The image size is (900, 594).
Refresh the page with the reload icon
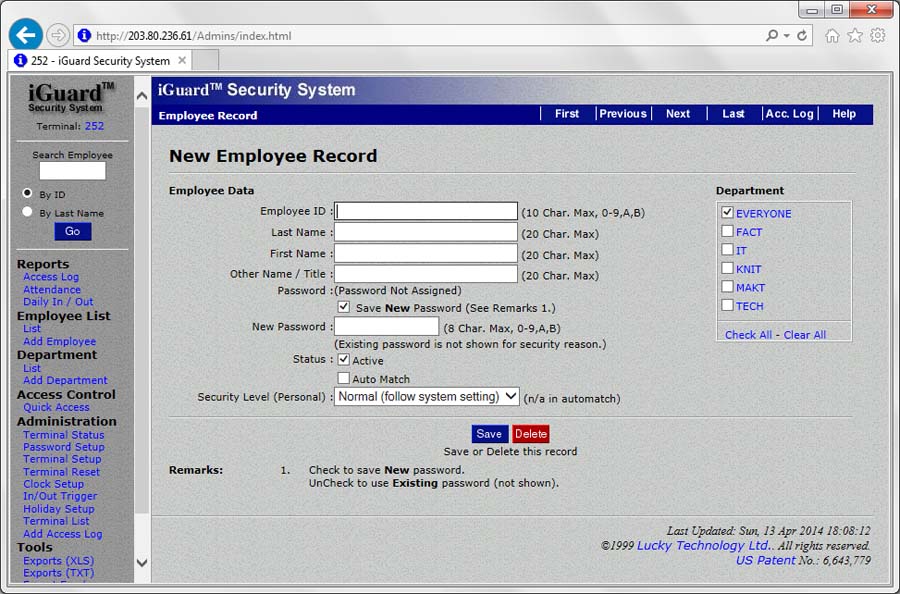[802, 36]
